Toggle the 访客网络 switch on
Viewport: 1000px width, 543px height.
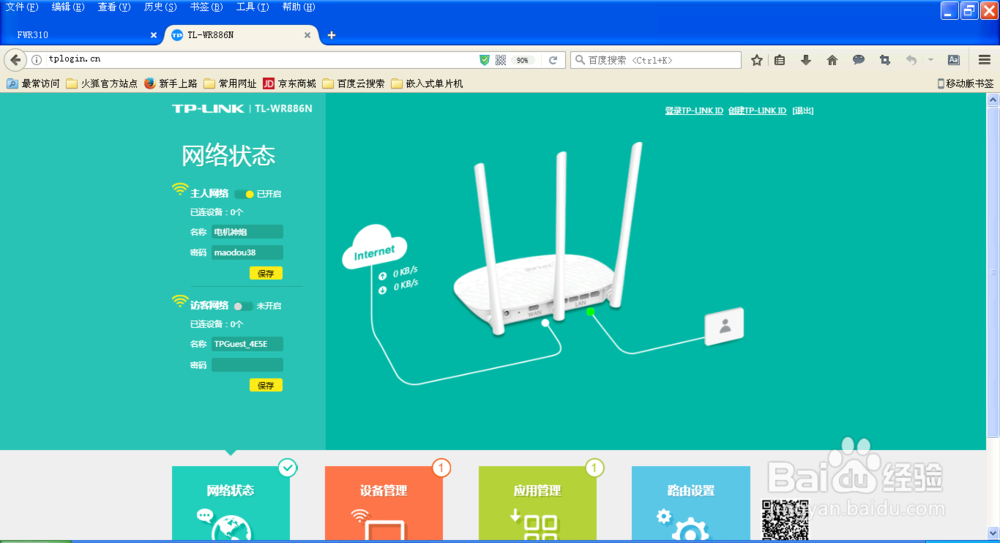[x=243, y=306]
